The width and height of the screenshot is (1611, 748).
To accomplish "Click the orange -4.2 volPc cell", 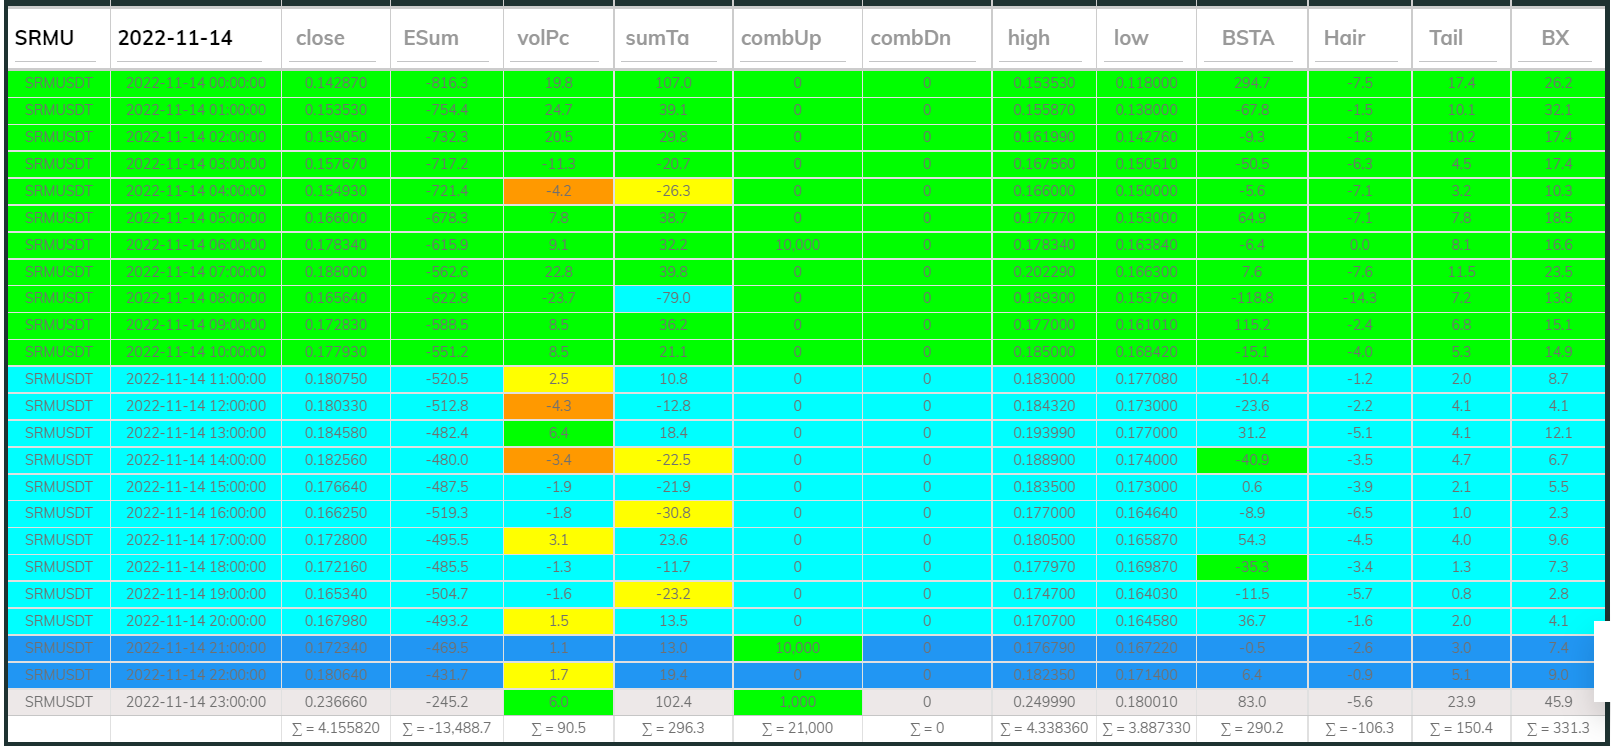I will [x=558, y=191].
